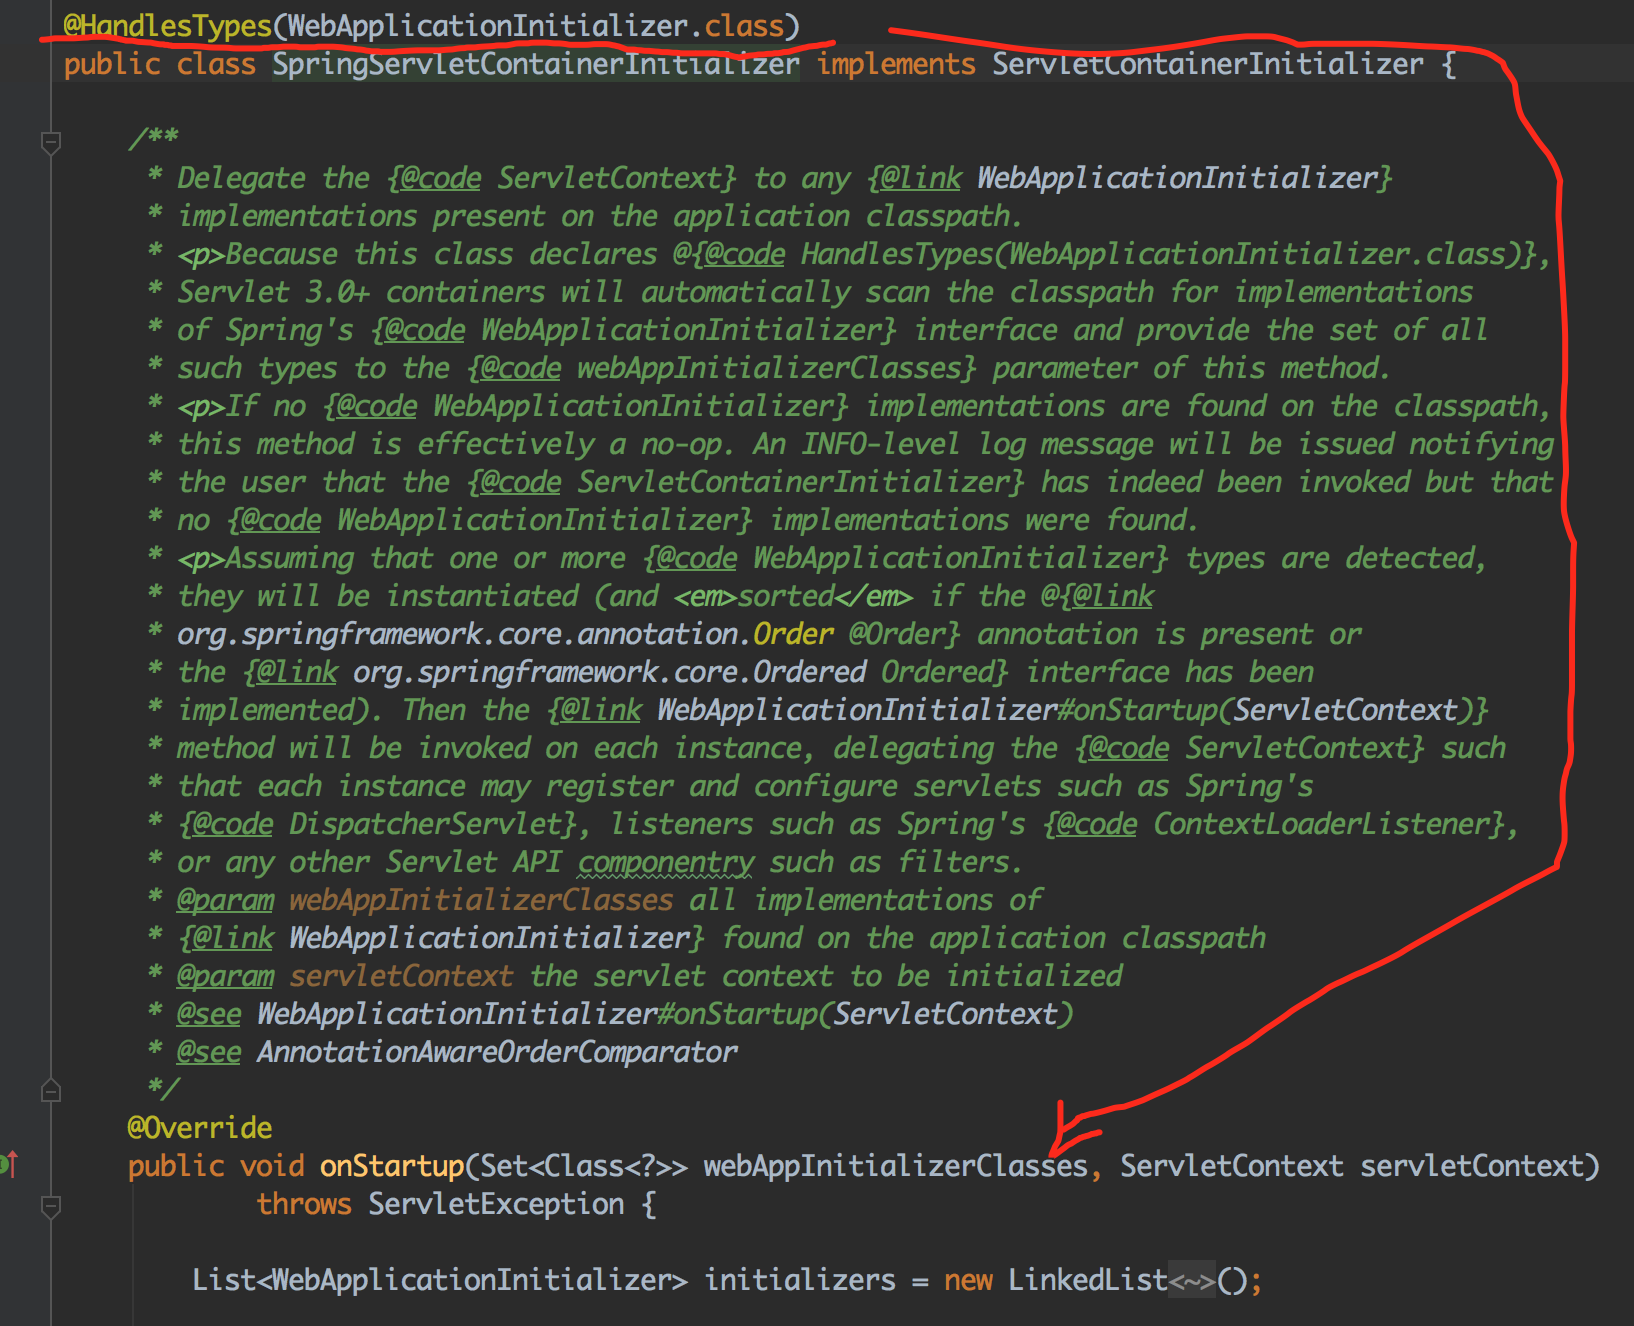Click the implements keyword in class declaration
The width and height of the screenshot is (1634, 1326).
tap(895, 64)
